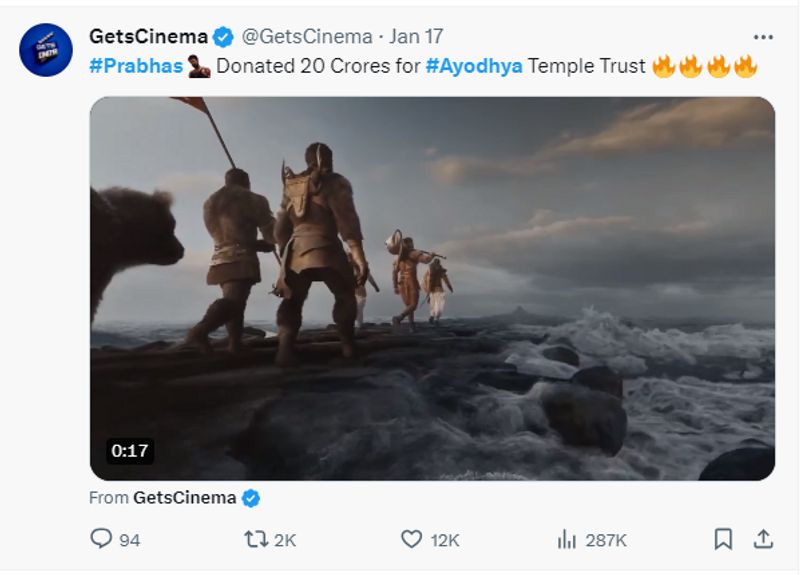This screenshot has width=800, height=575.
Task: Click the 94 replies count
Action: [x=130, y=540]
